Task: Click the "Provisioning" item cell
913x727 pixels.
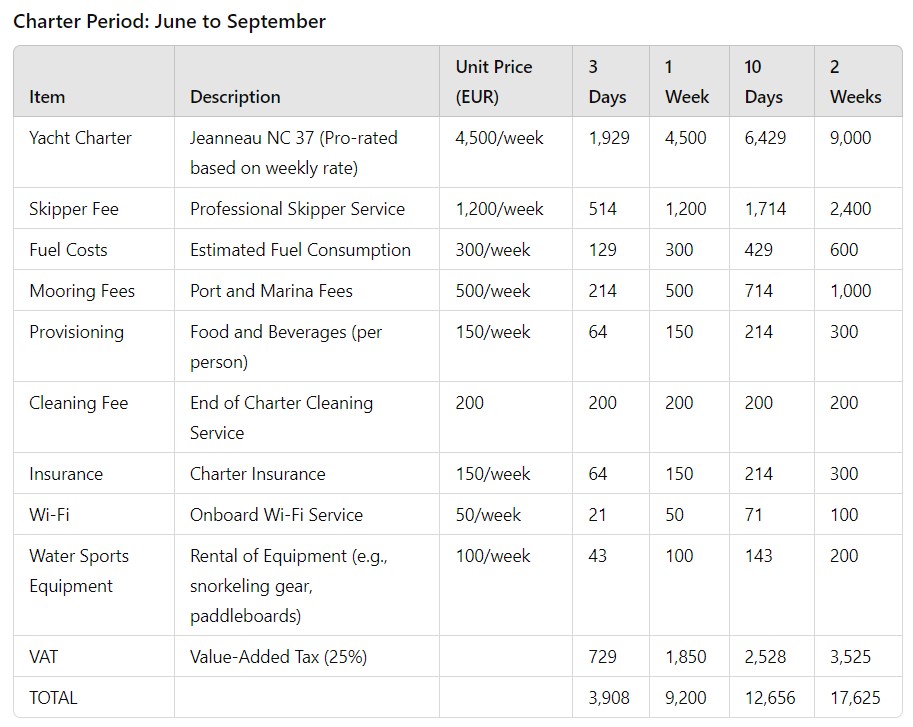Action: (76, 332)
